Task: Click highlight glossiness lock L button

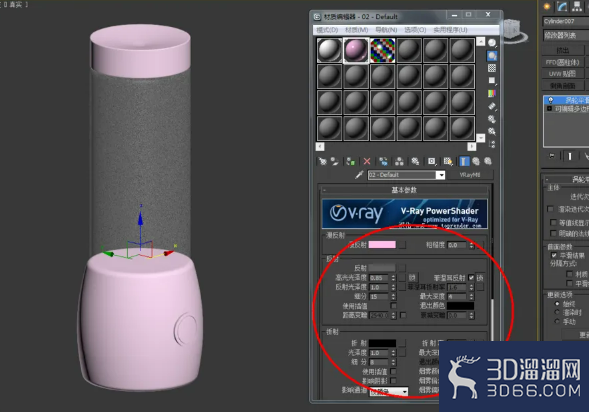Action: click(x=412, y=278)
